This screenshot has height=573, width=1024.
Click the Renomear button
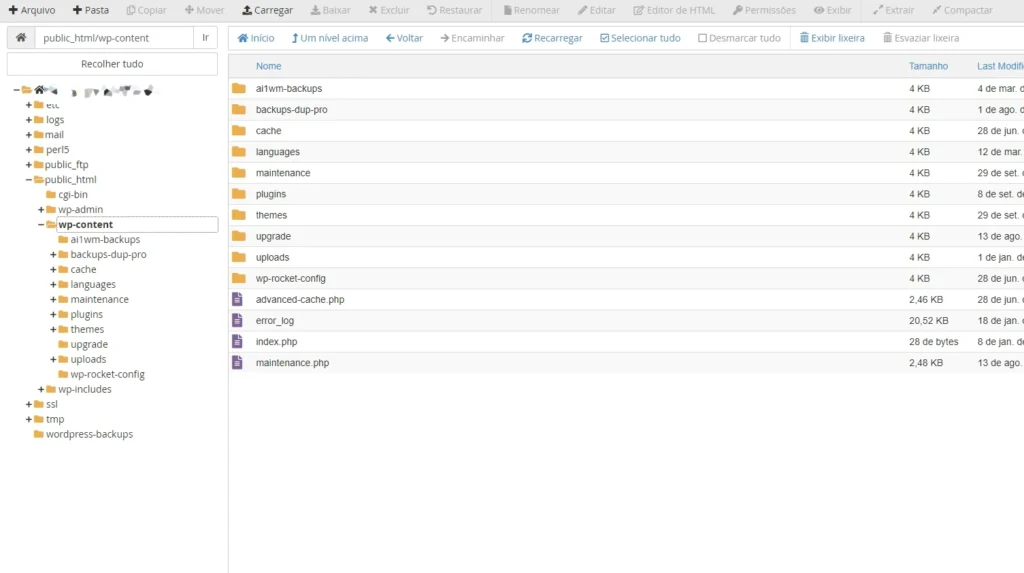tap(531, 10)
